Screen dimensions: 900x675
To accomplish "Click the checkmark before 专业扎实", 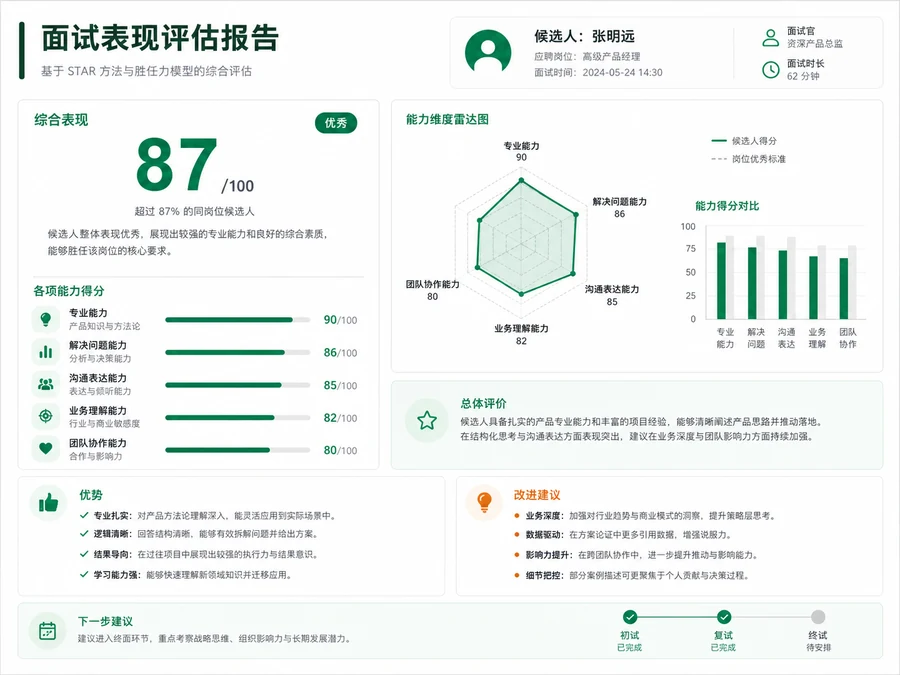I will click(x=84, y=515).
